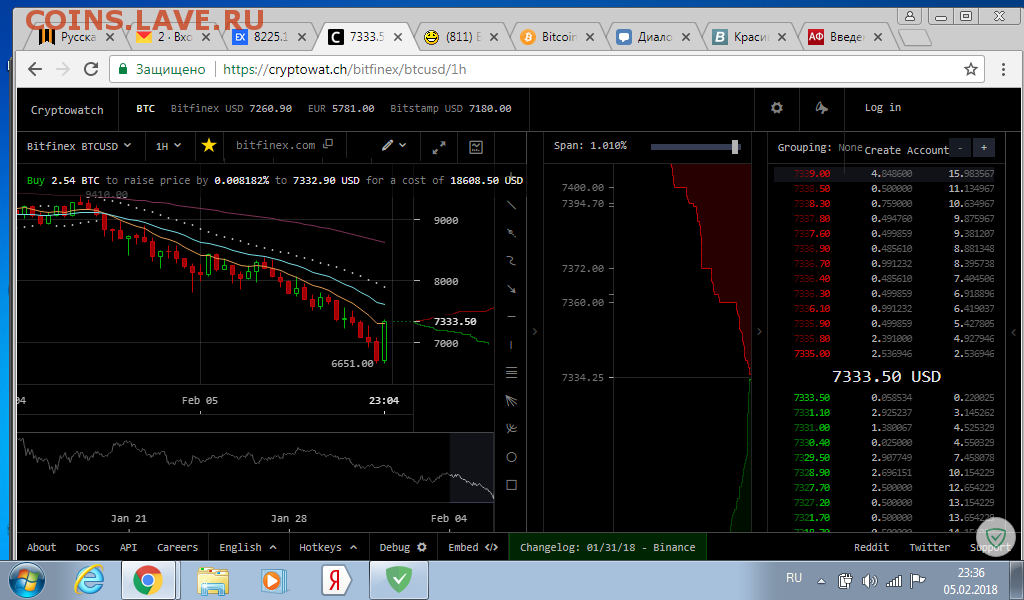This screenshot has width=1024, height=600.
Task: Select the fan lines drawing tool
Action: (x=511, y=401)
